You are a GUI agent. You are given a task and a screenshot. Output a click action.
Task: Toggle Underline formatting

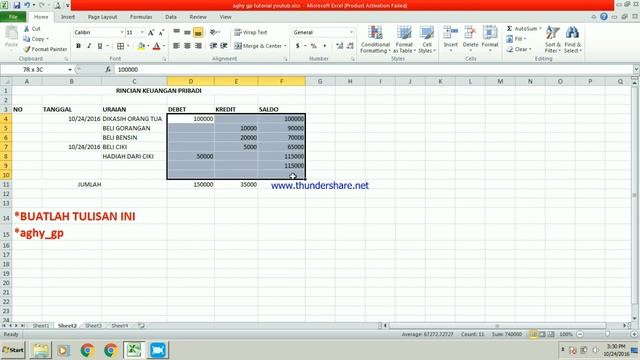tap(100, 46)
